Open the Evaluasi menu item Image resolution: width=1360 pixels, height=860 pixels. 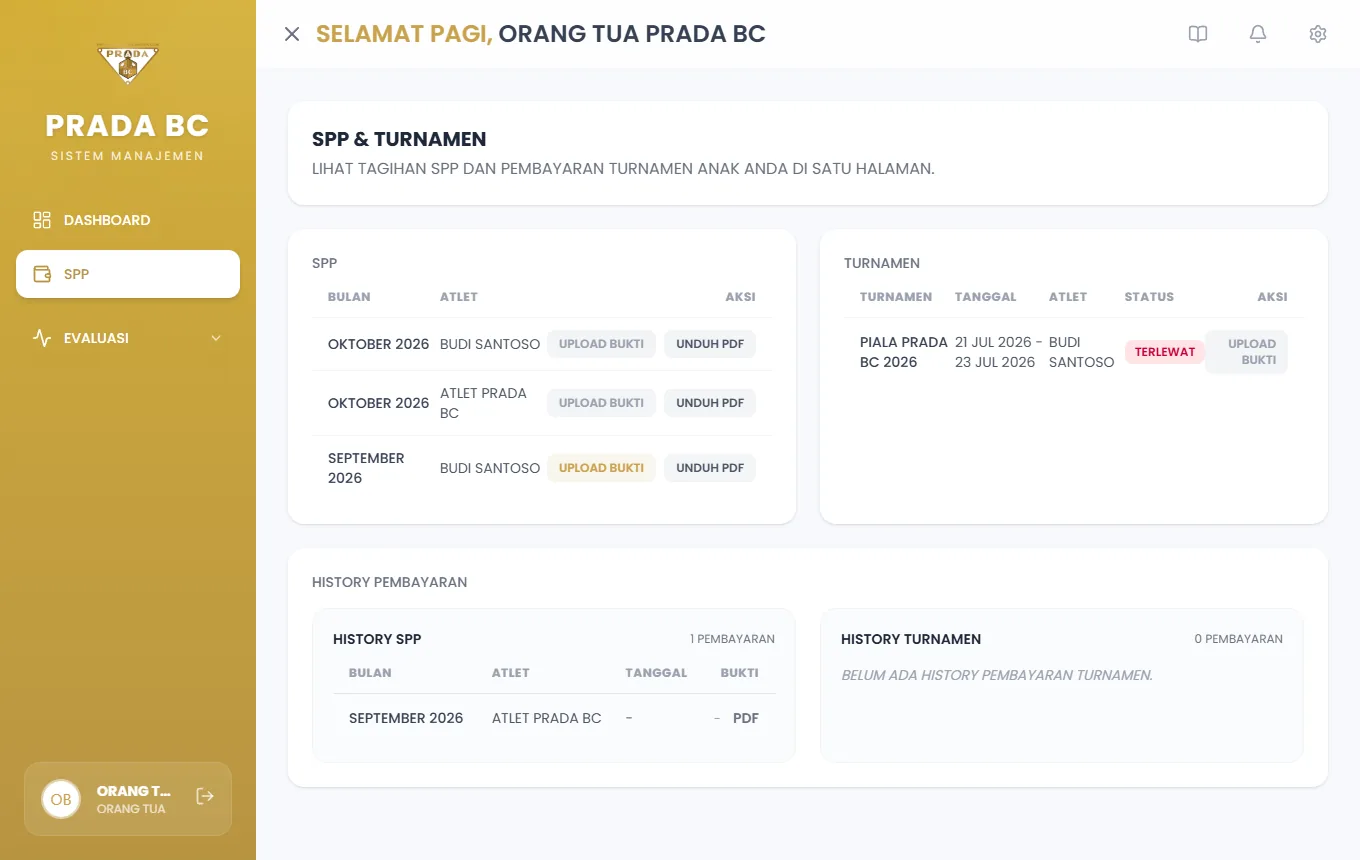(x=128, y=338)
